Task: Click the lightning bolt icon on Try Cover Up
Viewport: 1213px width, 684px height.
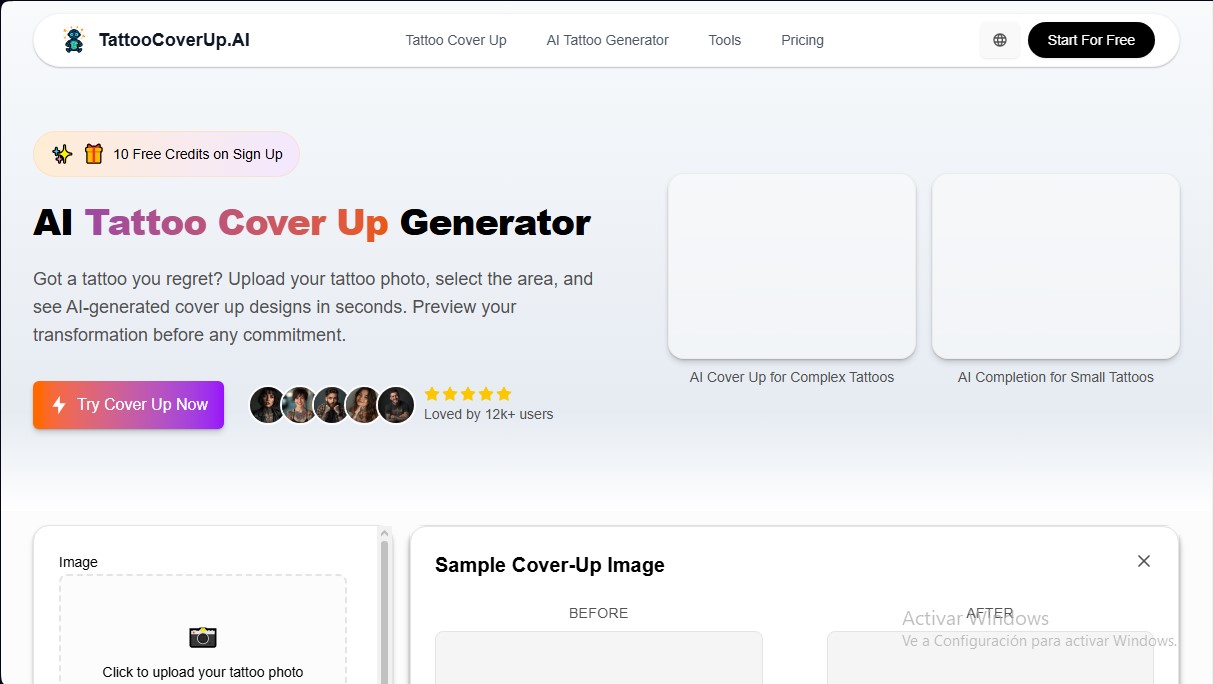Action: click(x=59, y=405)
